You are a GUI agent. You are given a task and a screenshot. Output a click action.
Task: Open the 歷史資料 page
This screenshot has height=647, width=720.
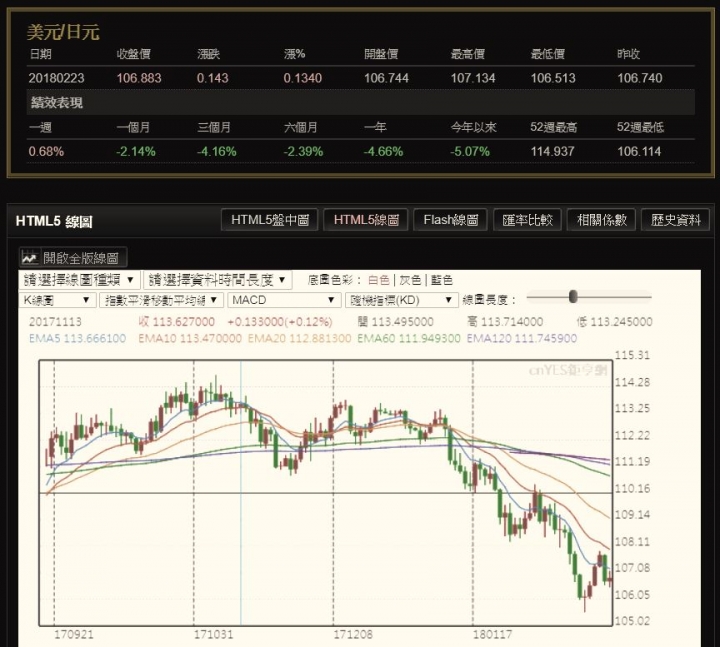coord(675,220)
